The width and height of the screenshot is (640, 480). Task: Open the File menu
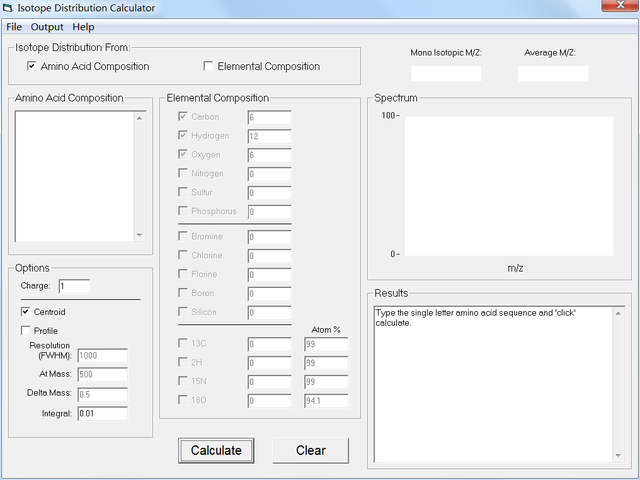click(x=14, y=27)
